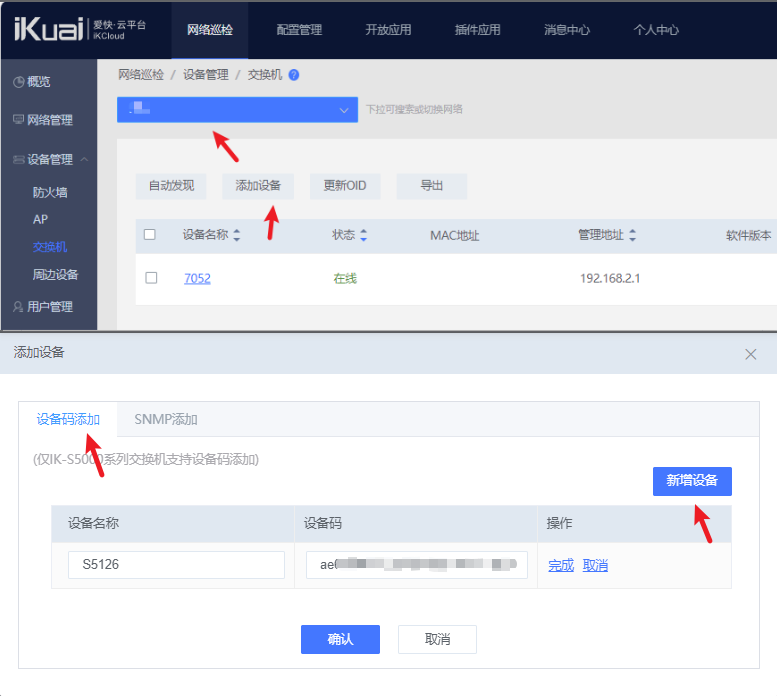The height and width of the screenshot is (696, 777).
Task: Click the 设备管理 breadcrumb link
Action: click(206, 75)
